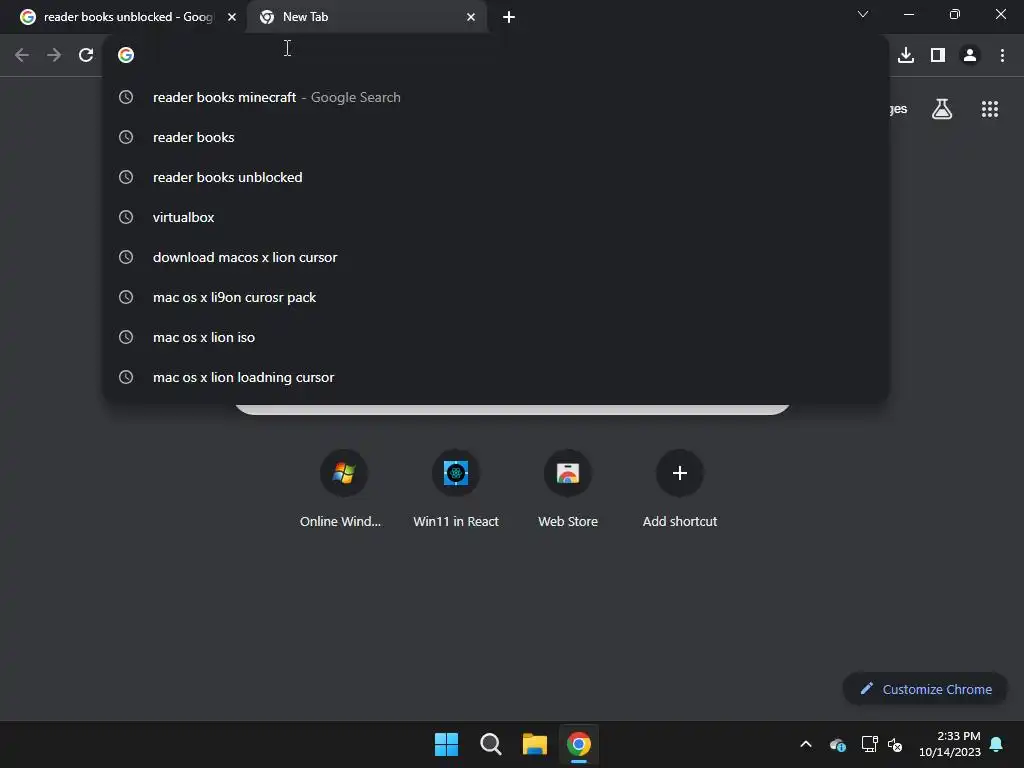Image resolution: width=1024 pixels, height=768 pixels.
Task: Click the Google icon in address bar
Action: [x=126, y=55]
